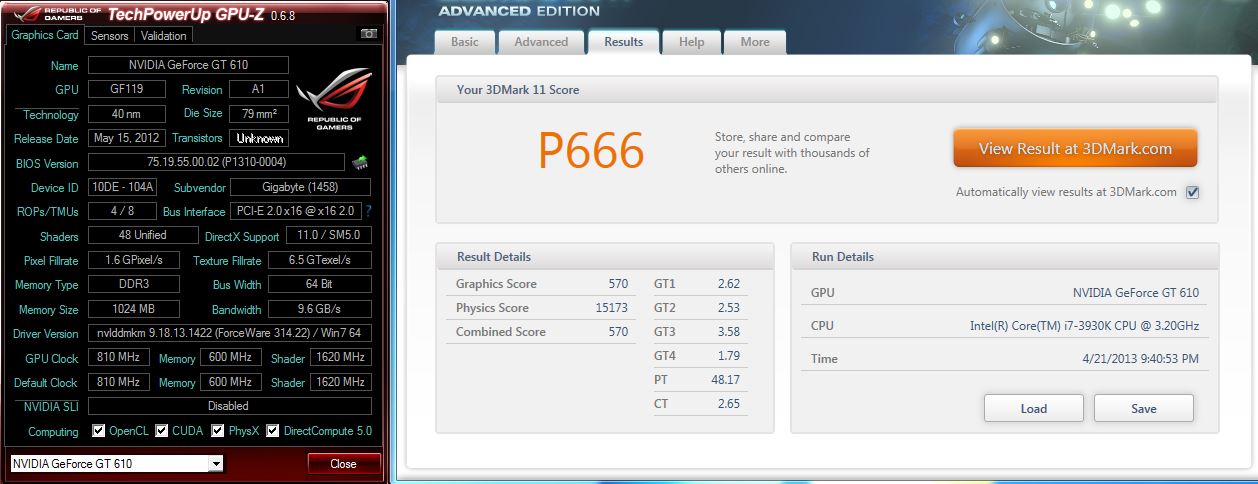Click the Memory Type field DDR3
The height and width of the screenshot is (484, 1258).
[134, 285]
